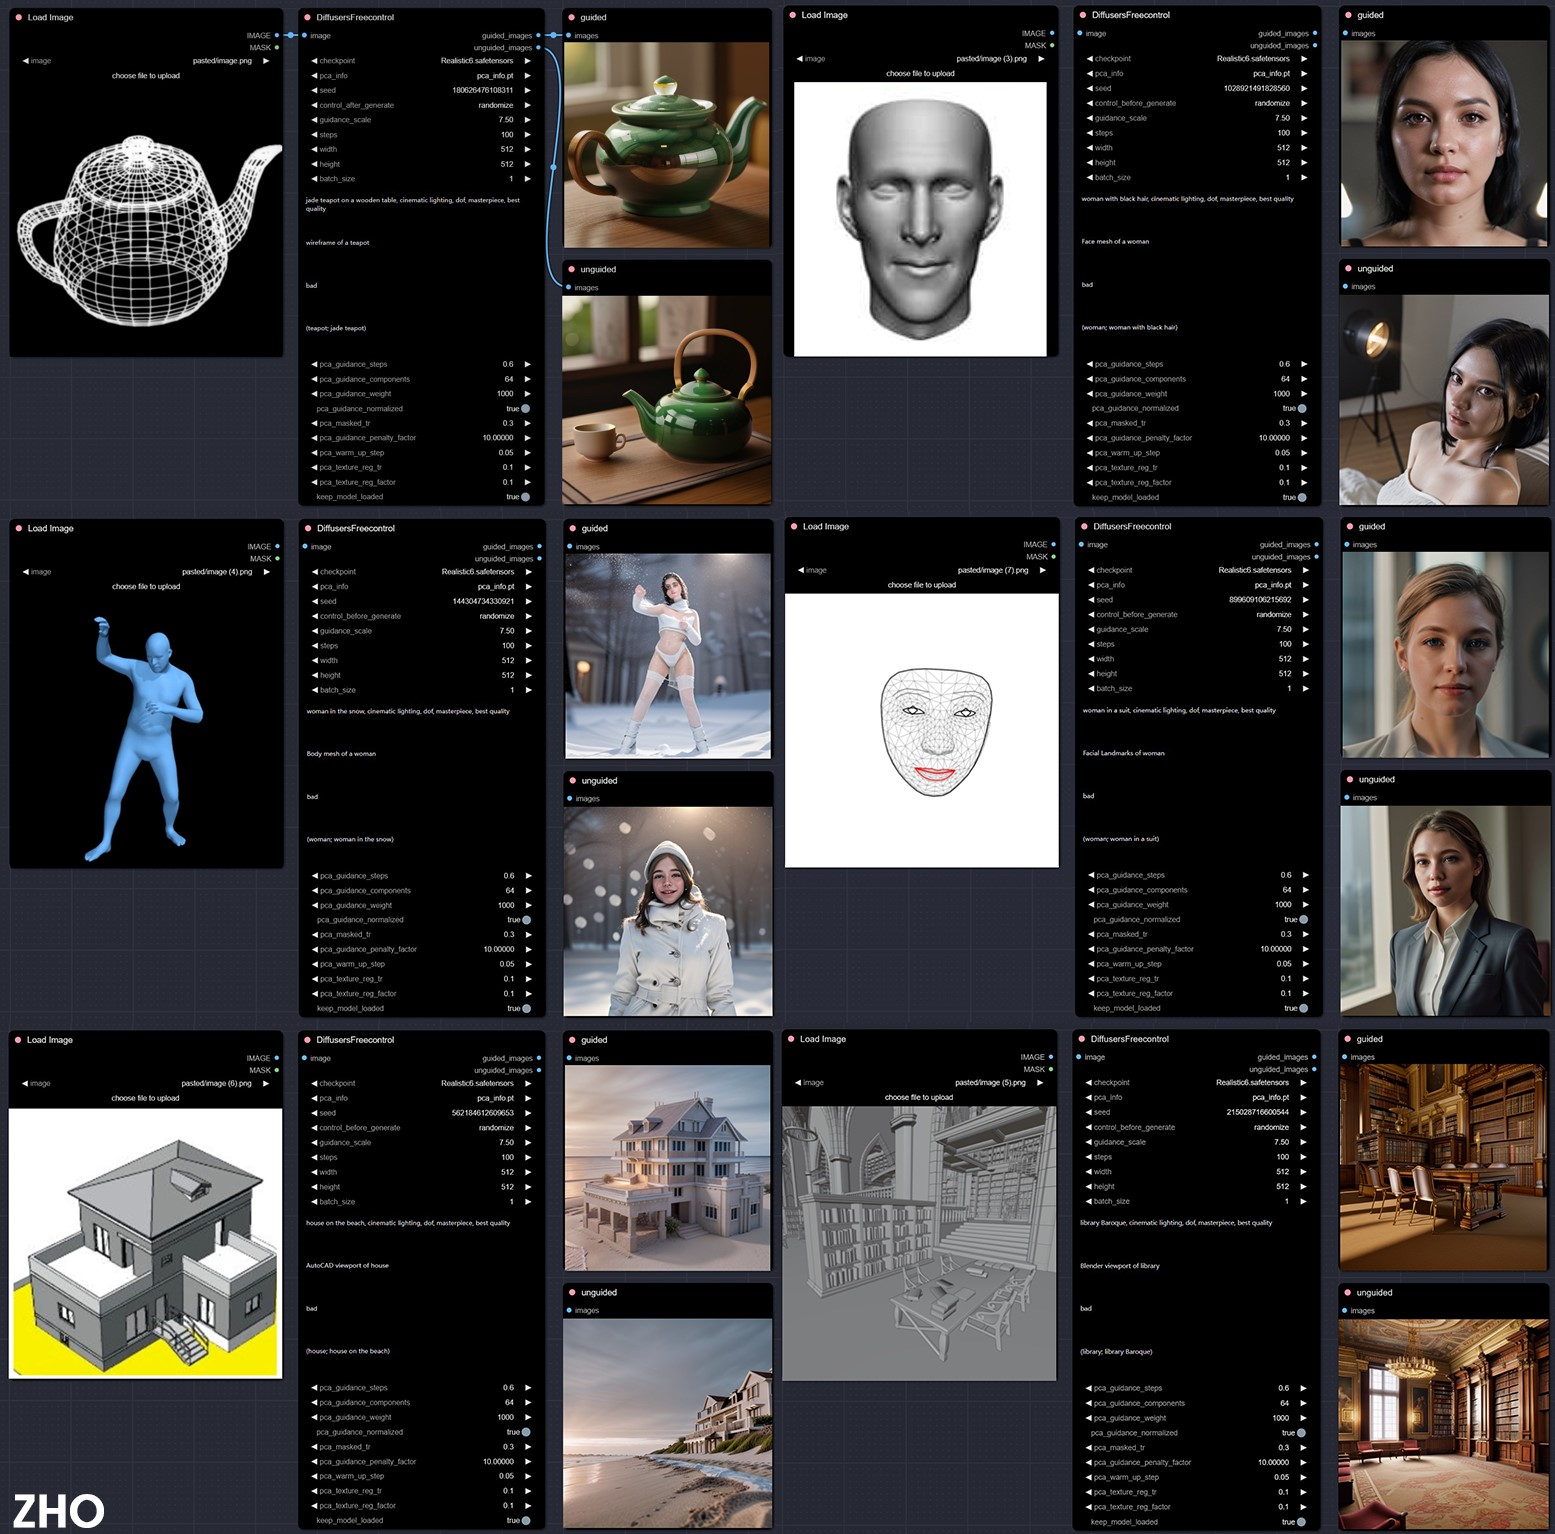
Task: Click the seed value 180626476108311
Action: point(483,90)
